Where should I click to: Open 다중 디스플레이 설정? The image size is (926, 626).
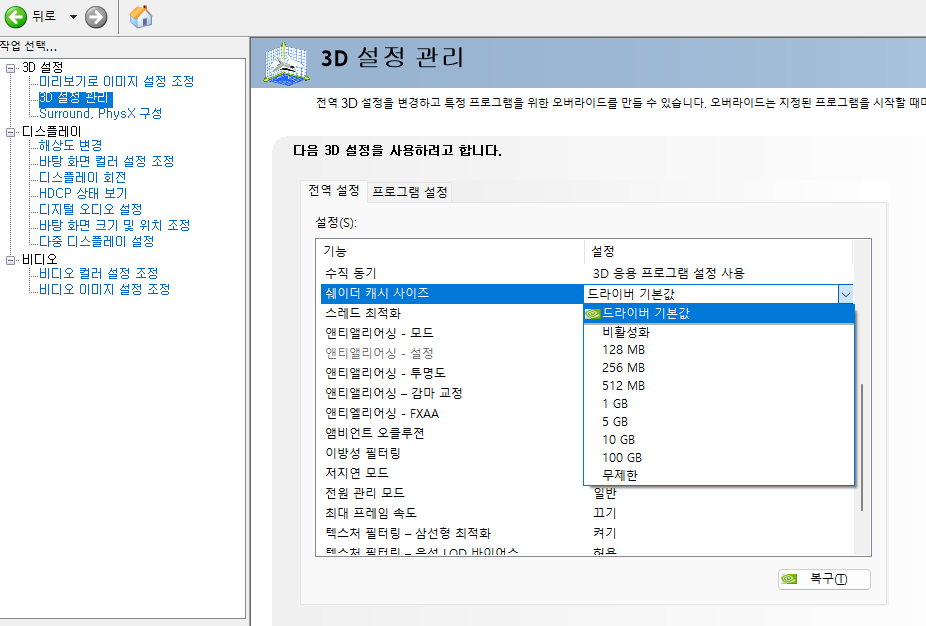click(96, 241)
